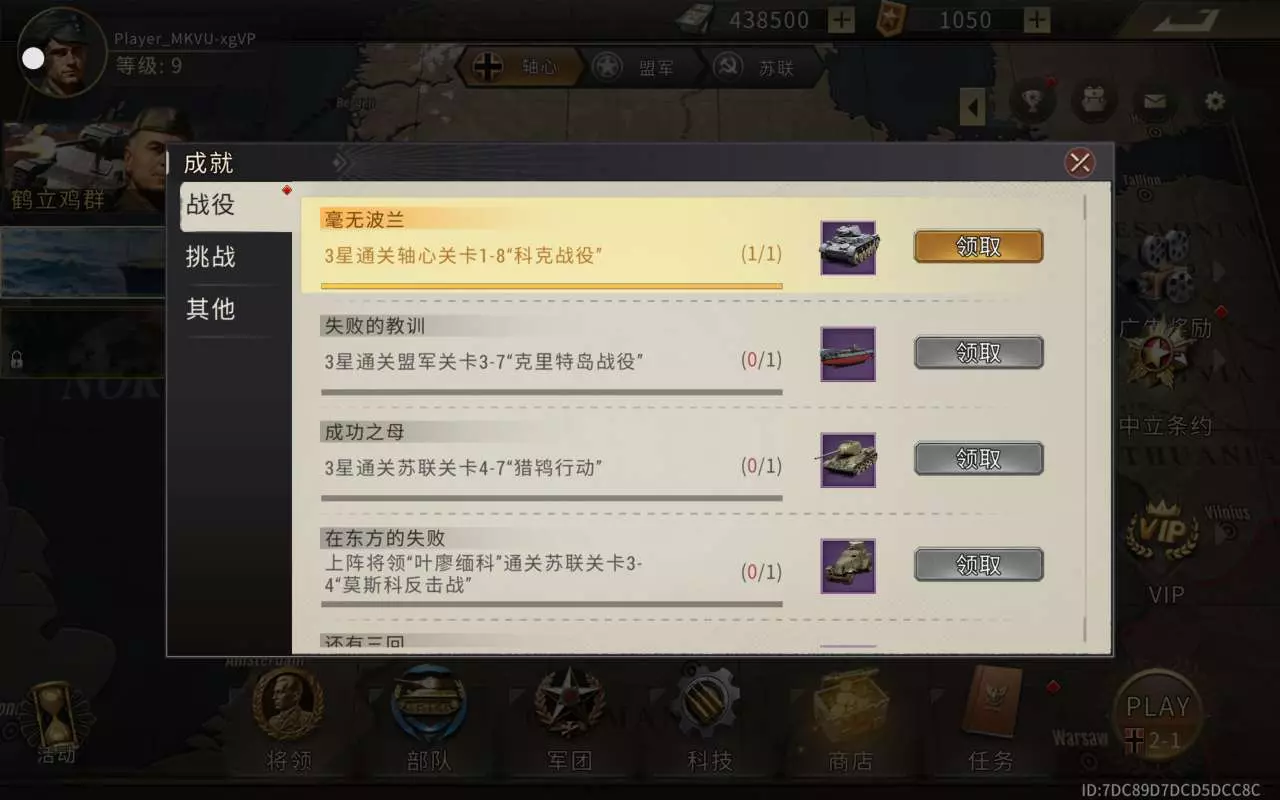The width and height of the screenshot is (1280, 800).
Task: Open the trophy ranking icon
Action: (x=1033, y=101)
